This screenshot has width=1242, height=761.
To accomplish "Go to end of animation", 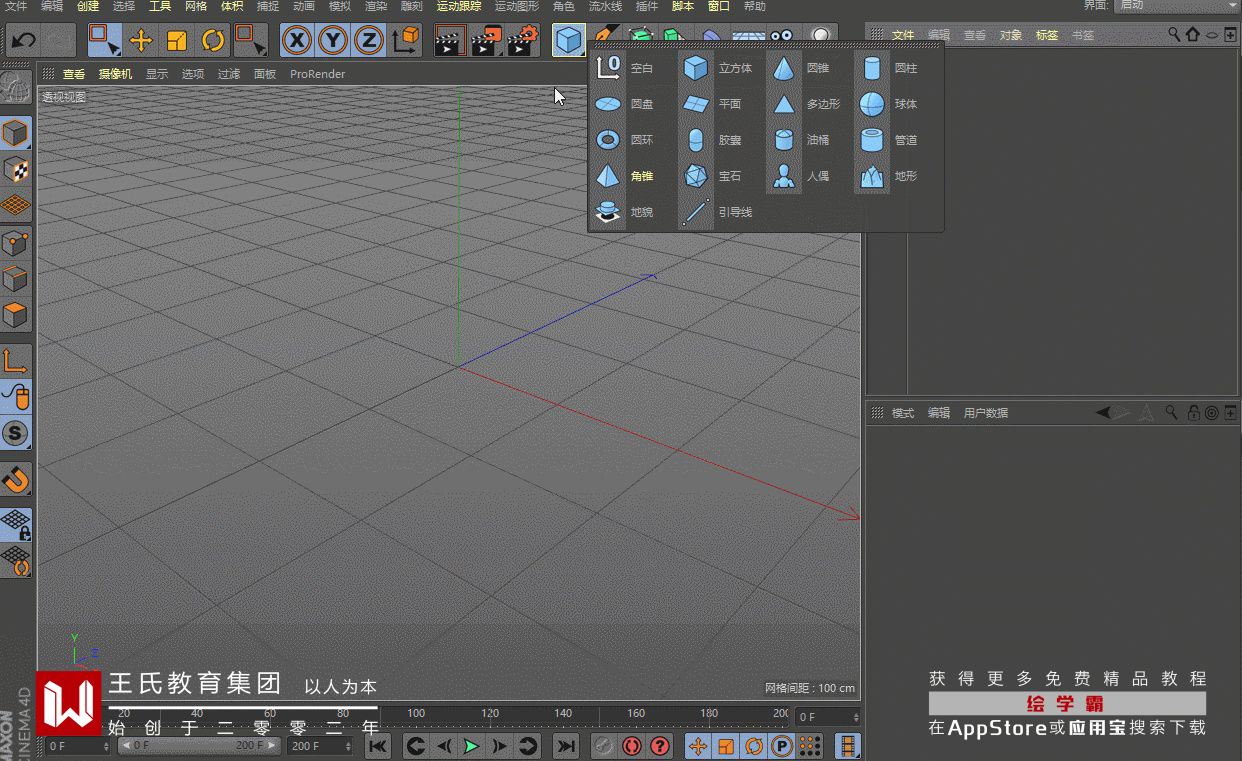I will (566, 746).
